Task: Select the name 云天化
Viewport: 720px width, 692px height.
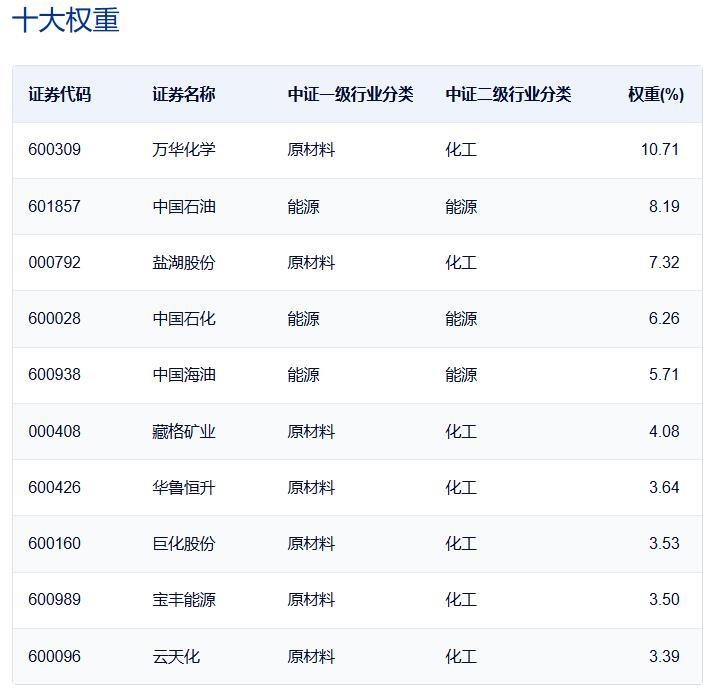Action: click(176, 656)
